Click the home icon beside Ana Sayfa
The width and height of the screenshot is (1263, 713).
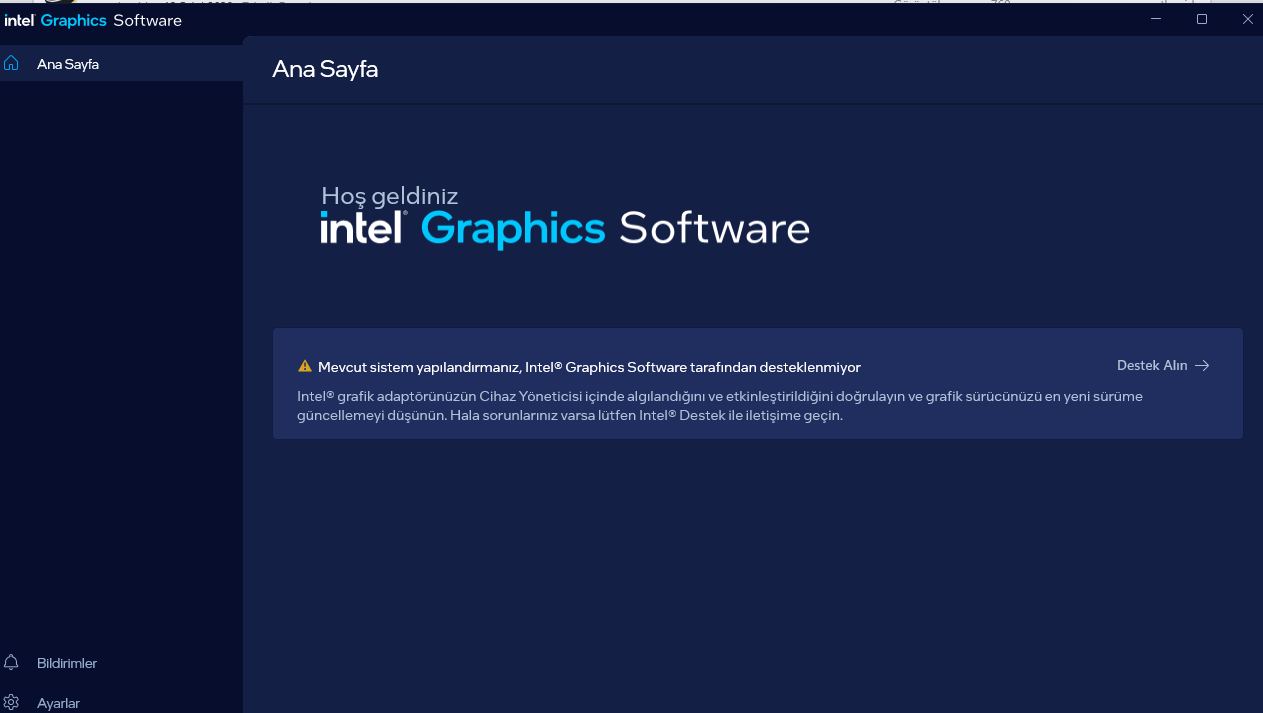(x=11, y=63)
